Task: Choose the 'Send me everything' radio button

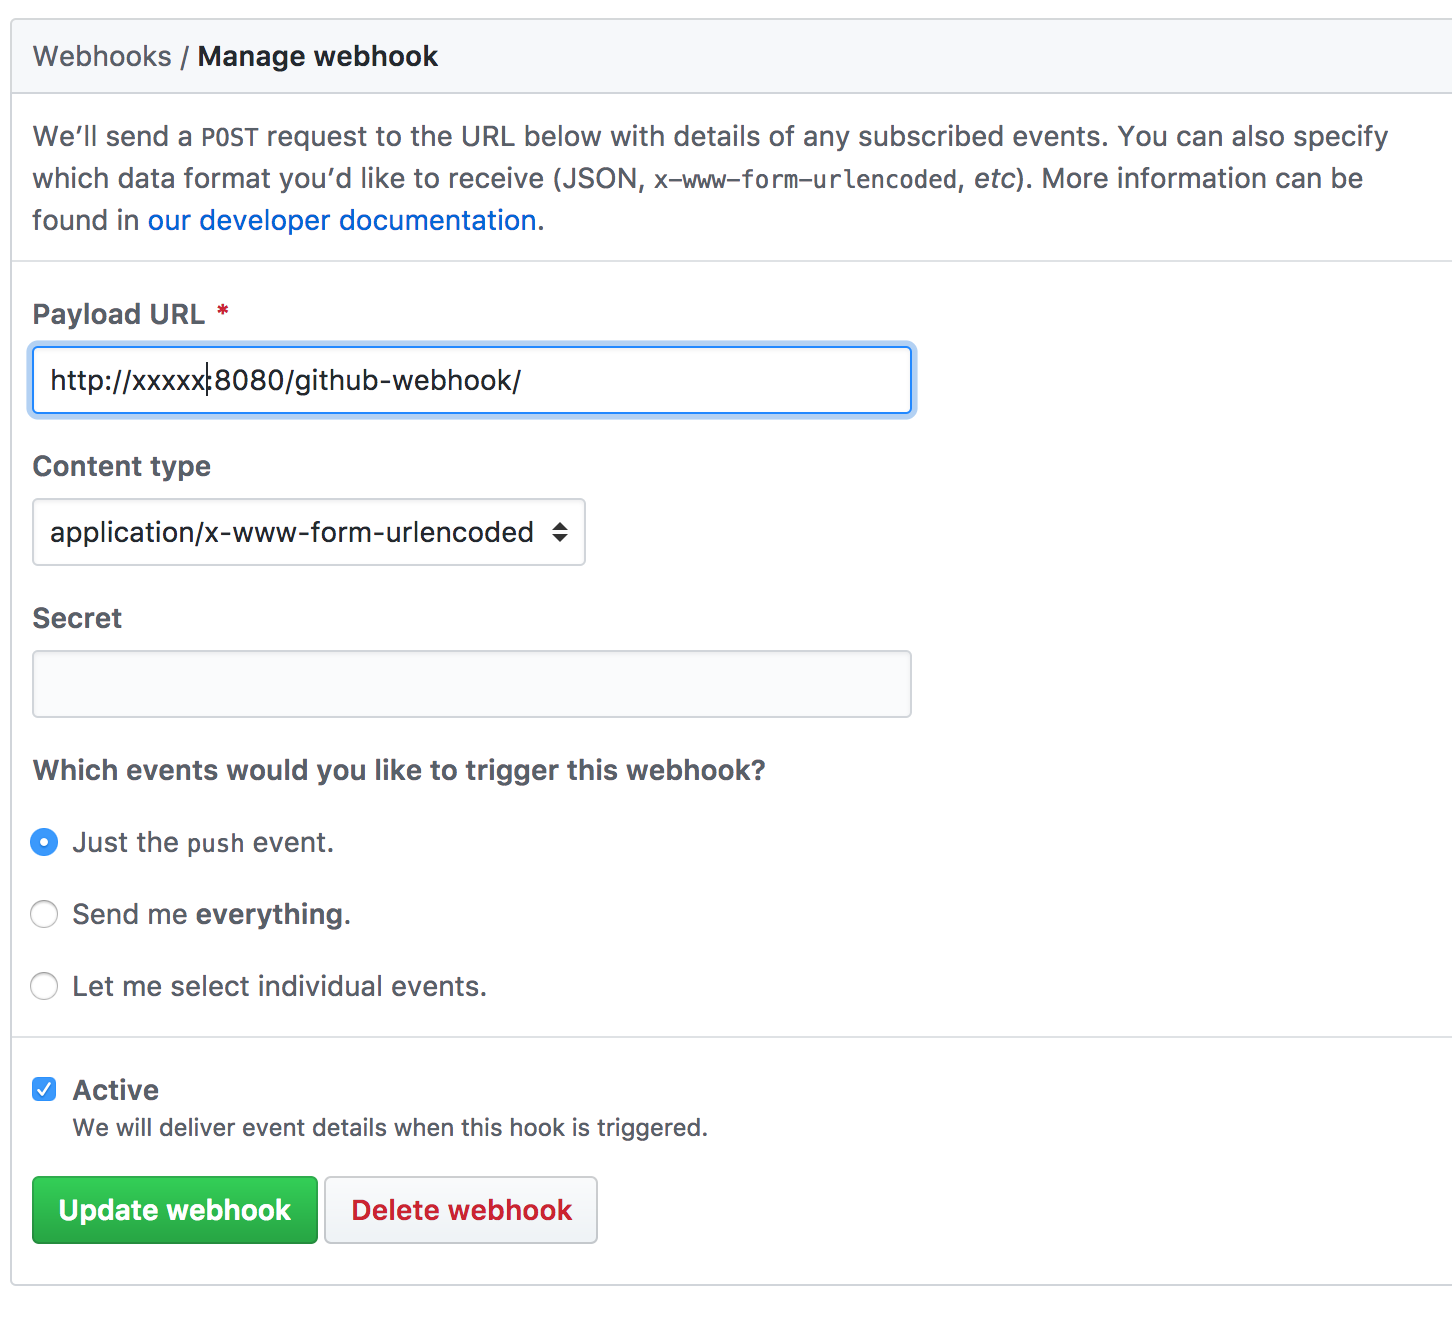Action: pos(44,914)
